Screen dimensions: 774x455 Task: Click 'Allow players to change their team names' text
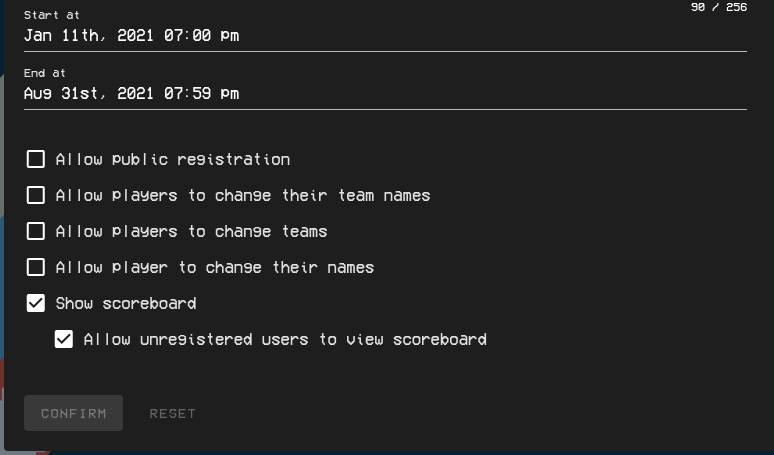point(243,195)
